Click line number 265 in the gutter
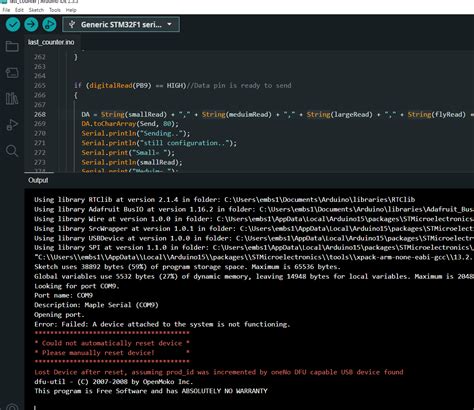Viewport: 474px width, 410px height. tap(40, 85)
